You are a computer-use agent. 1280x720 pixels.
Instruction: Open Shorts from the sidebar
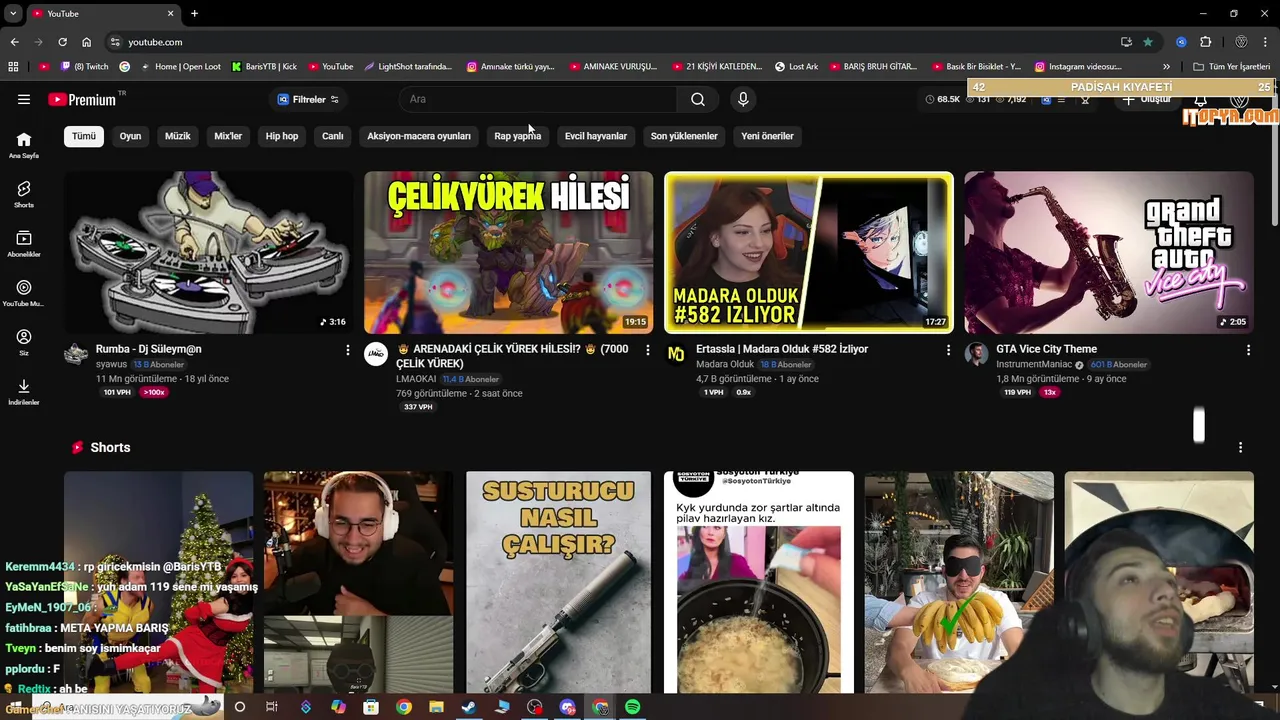tap(24, 194)
